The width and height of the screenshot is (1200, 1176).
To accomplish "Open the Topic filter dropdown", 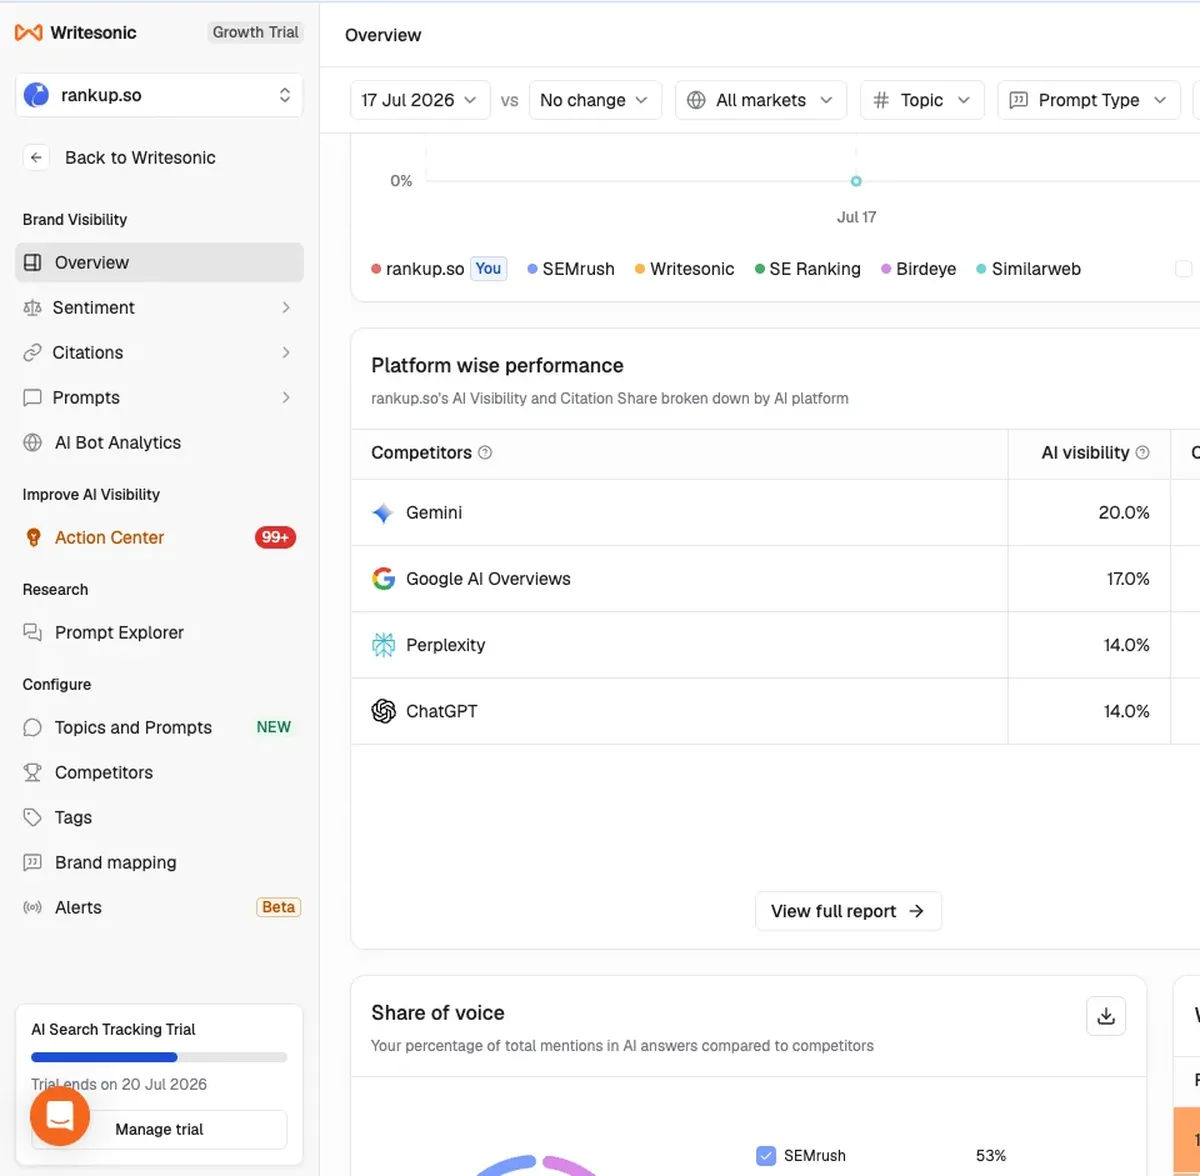I will pos(922,100).
